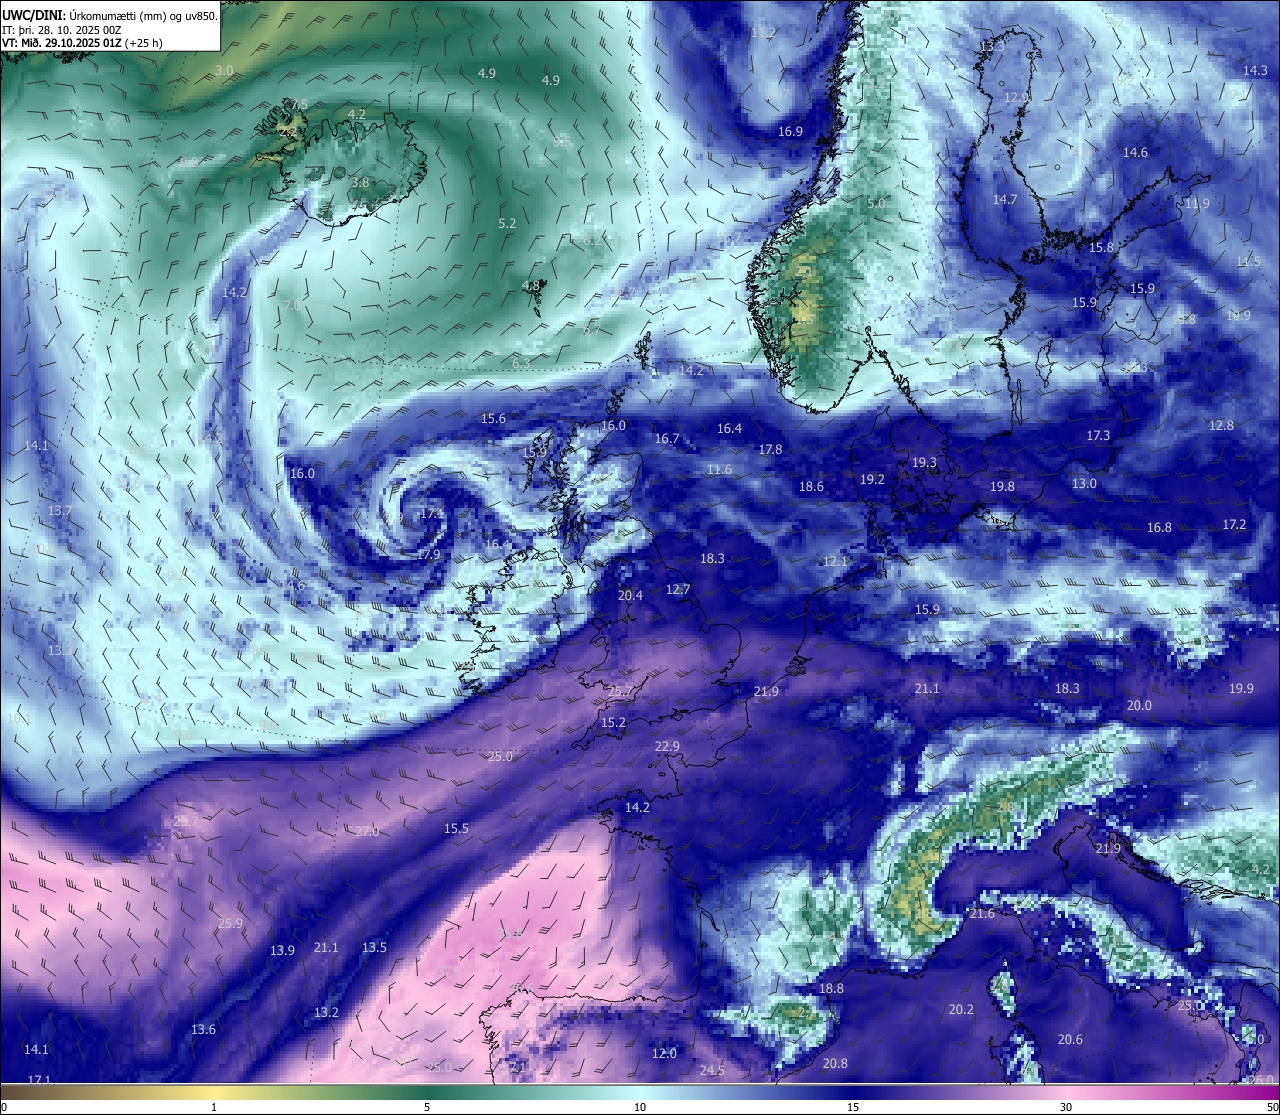Click the legend tick label 15
This screenshot has height=1115, width=1280.
(x=853, y=1107)
